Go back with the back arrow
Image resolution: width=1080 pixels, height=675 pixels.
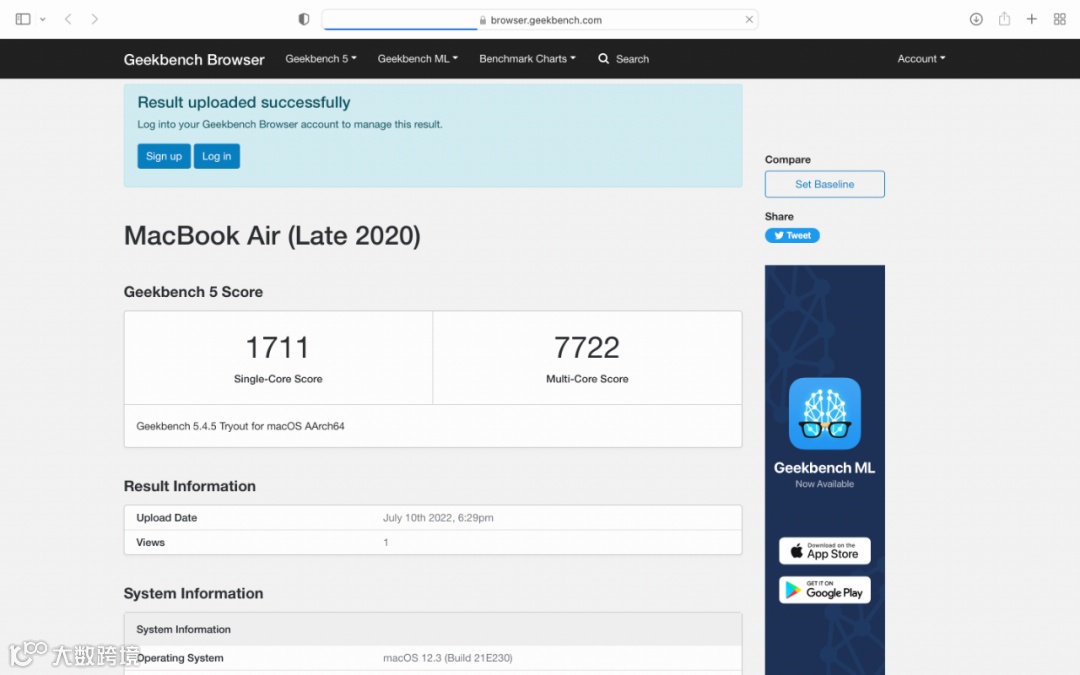(68, 19)
